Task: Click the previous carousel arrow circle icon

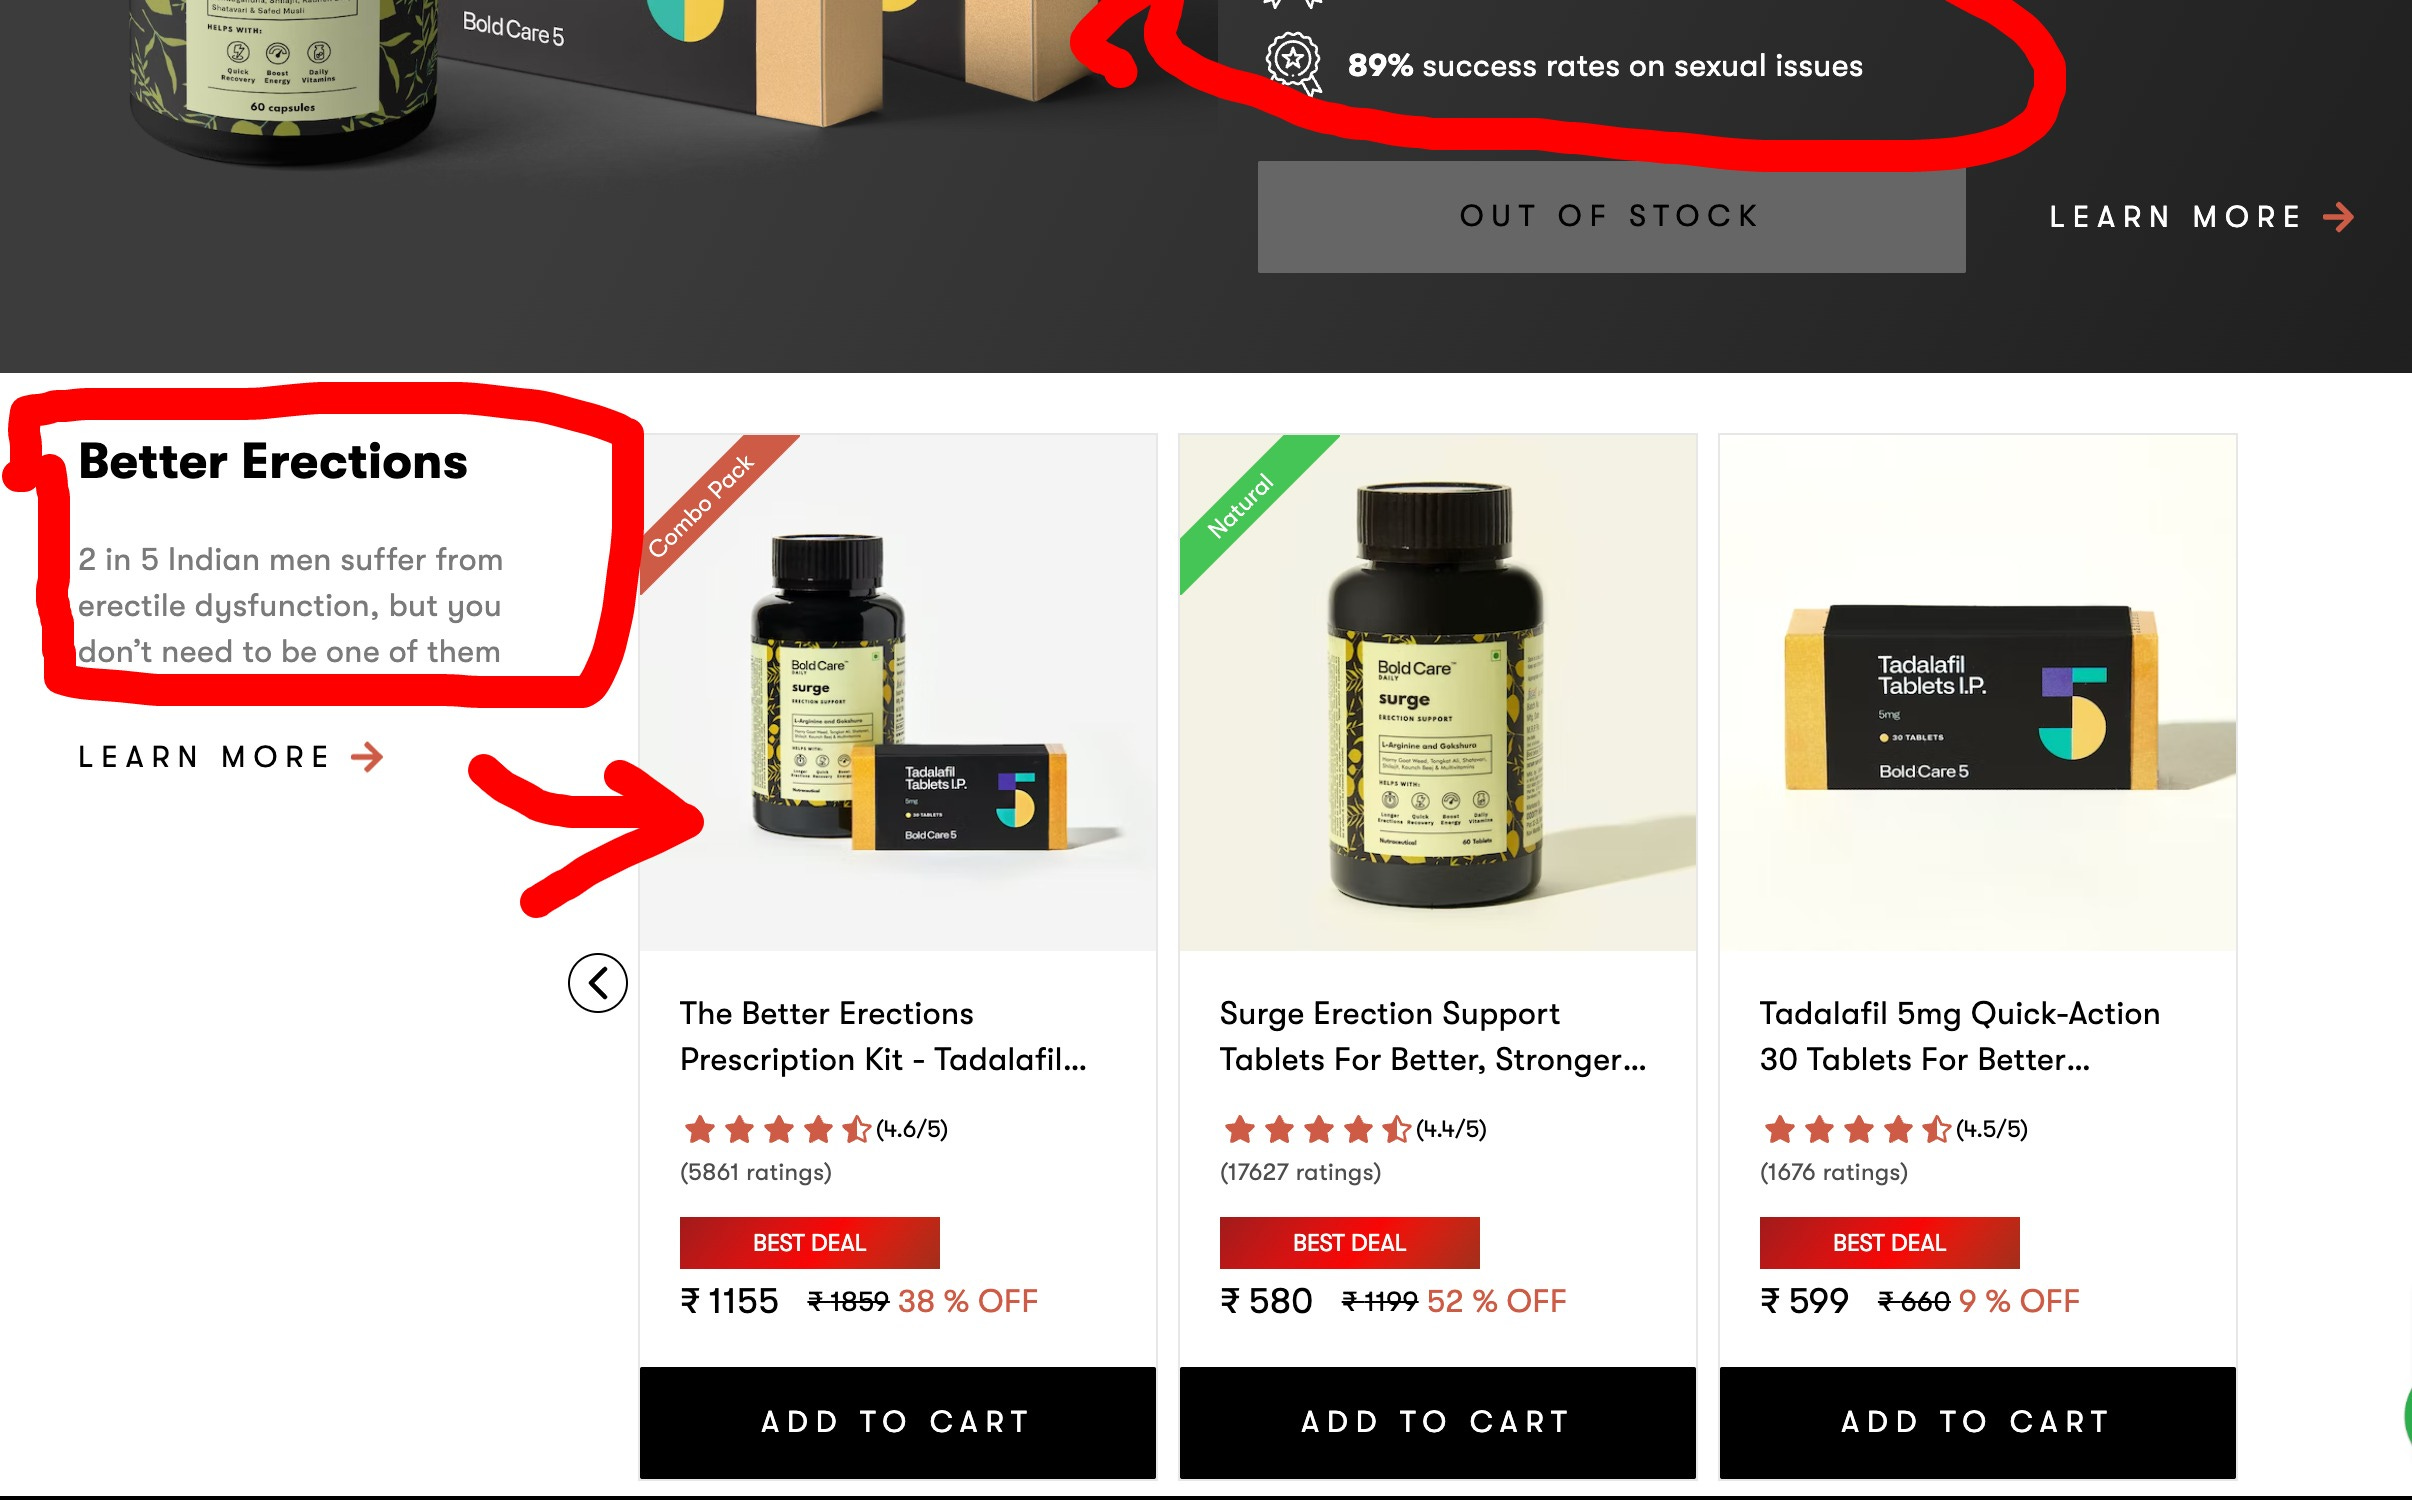Action: pyautogui.click(x=598, y=983)
